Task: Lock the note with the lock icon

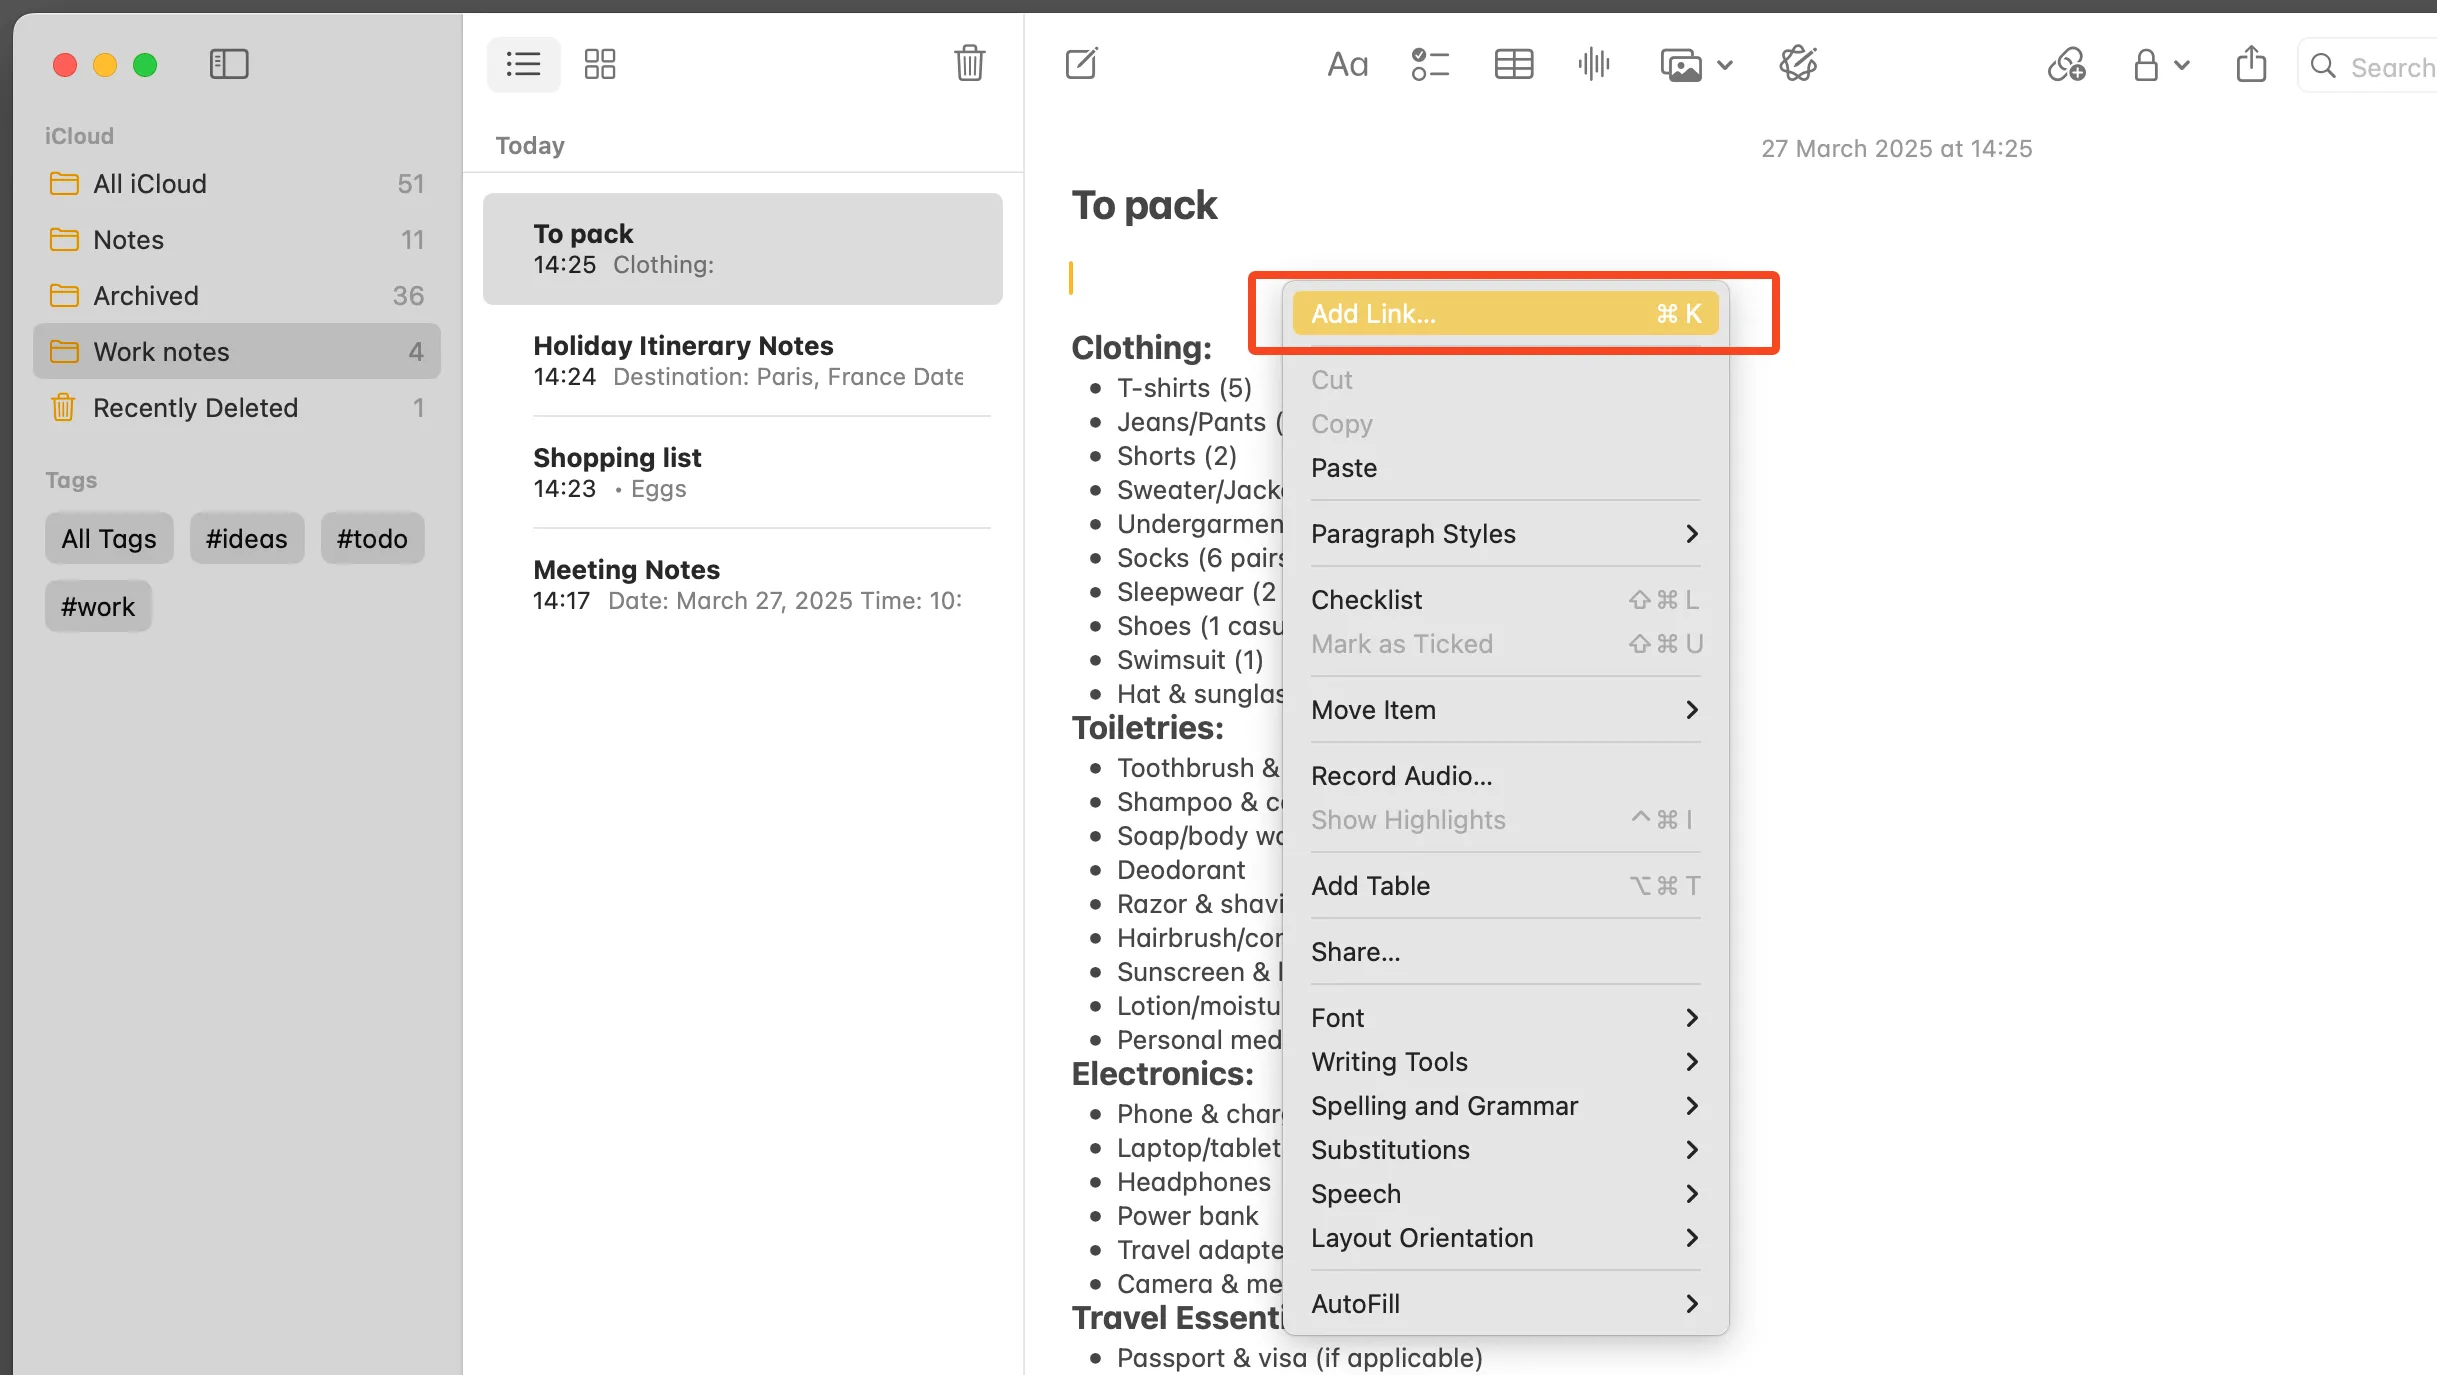Action: 2146,64
